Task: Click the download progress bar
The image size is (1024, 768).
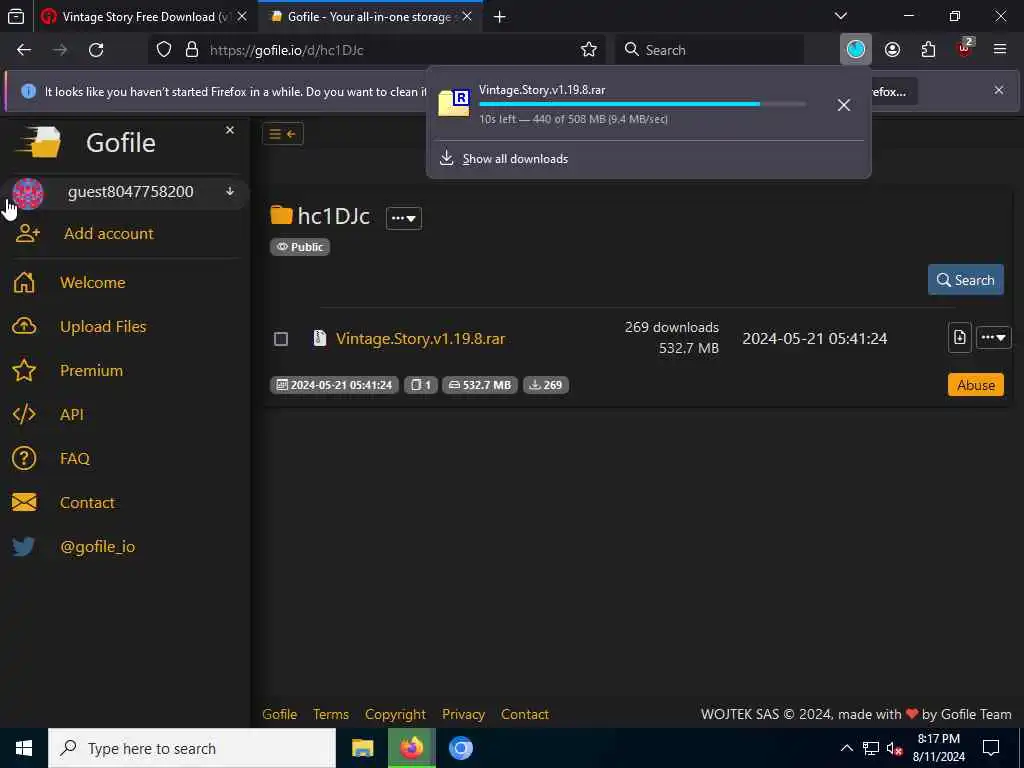Action: [643, 104]
